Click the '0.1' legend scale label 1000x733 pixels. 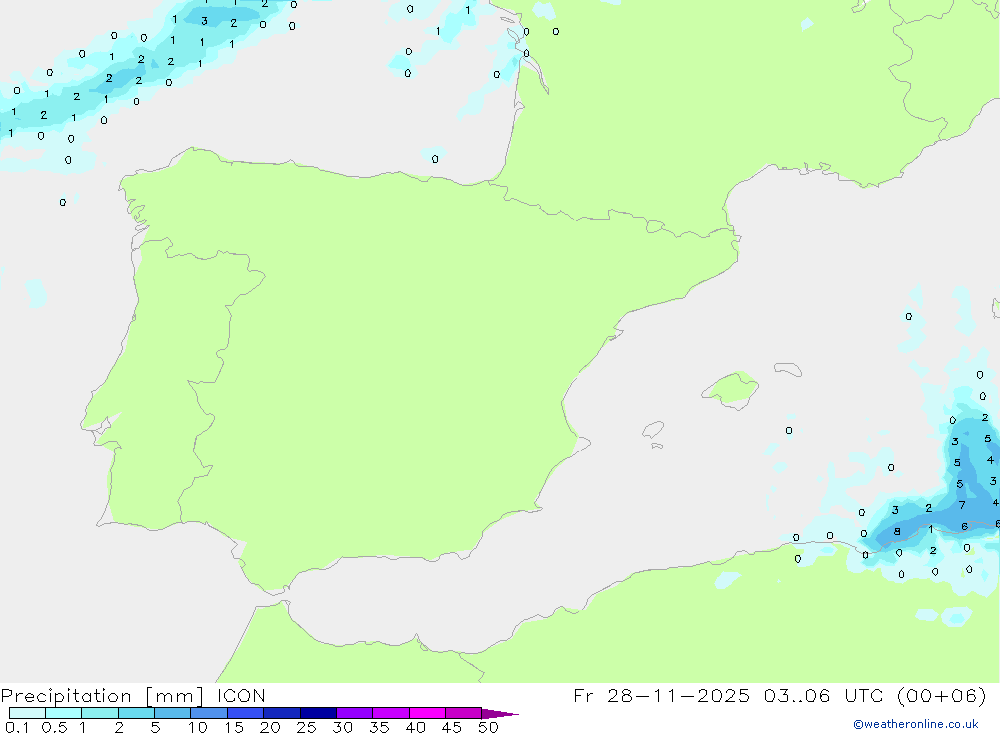pyautogui.click(x=17, y=727)
